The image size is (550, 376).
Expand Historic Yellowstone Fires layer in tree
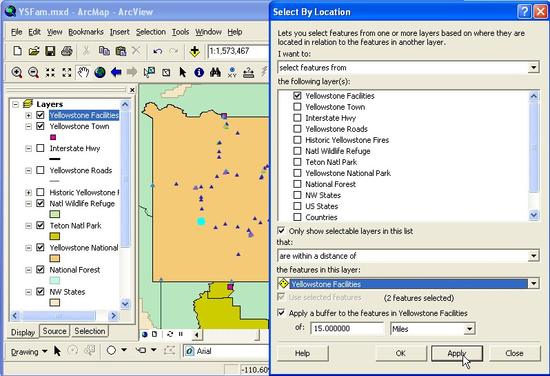(28, 193)
